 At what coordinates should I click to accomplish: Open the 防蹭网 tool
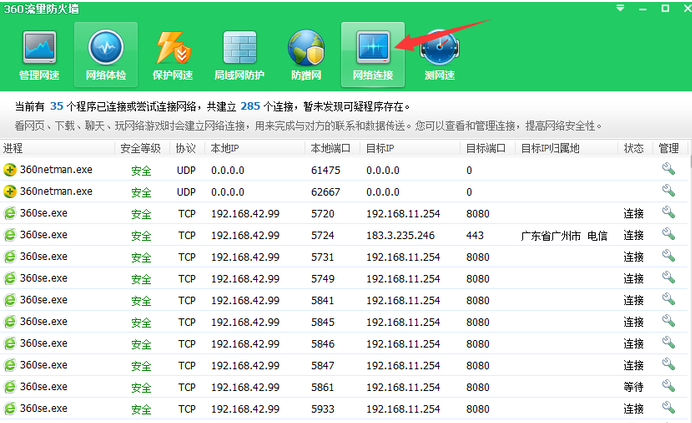pyautogui.click(x=306, y=55)
